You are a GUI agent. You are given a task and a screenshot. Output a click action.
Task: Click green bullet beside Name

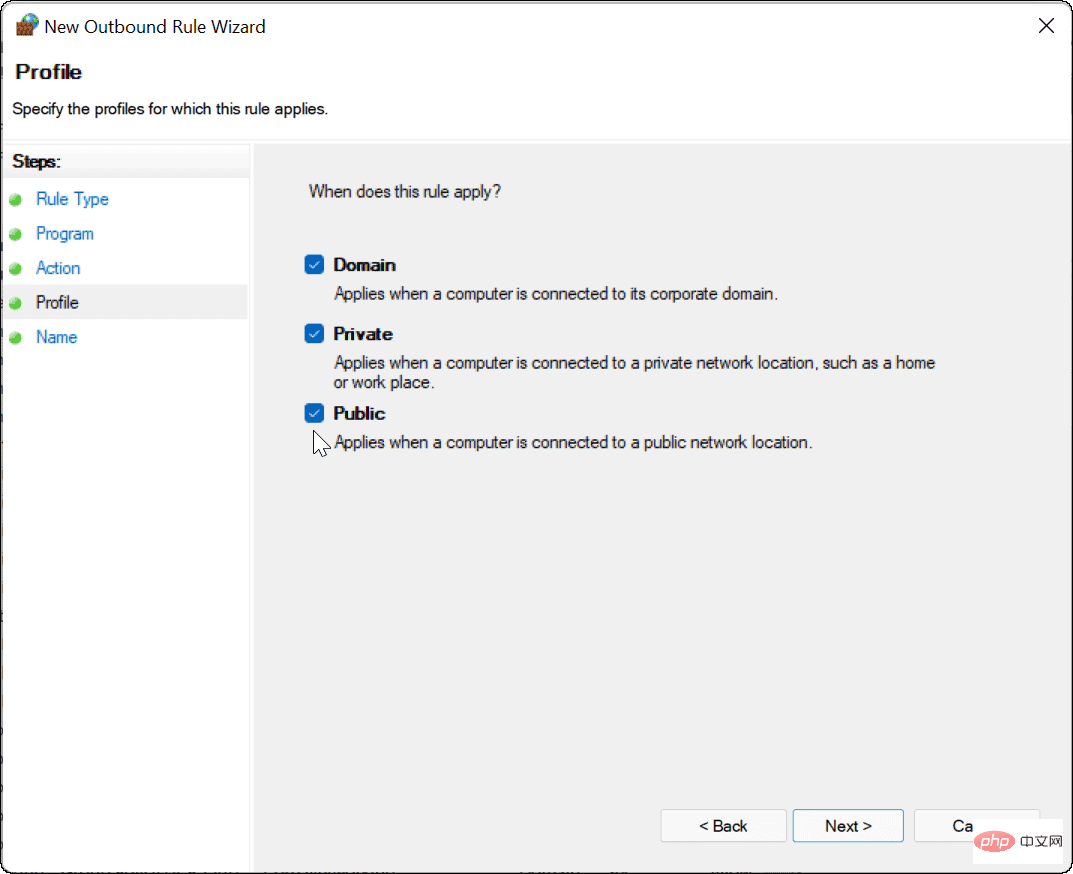(x=16, y=337)
